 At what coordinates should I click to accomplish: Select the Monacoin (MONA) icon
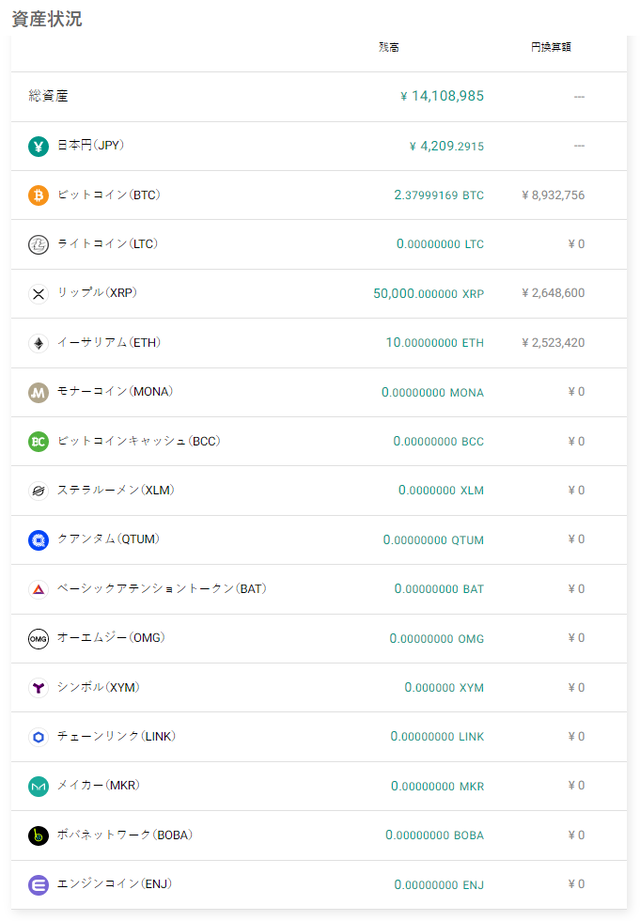click(x=38, y=392)
